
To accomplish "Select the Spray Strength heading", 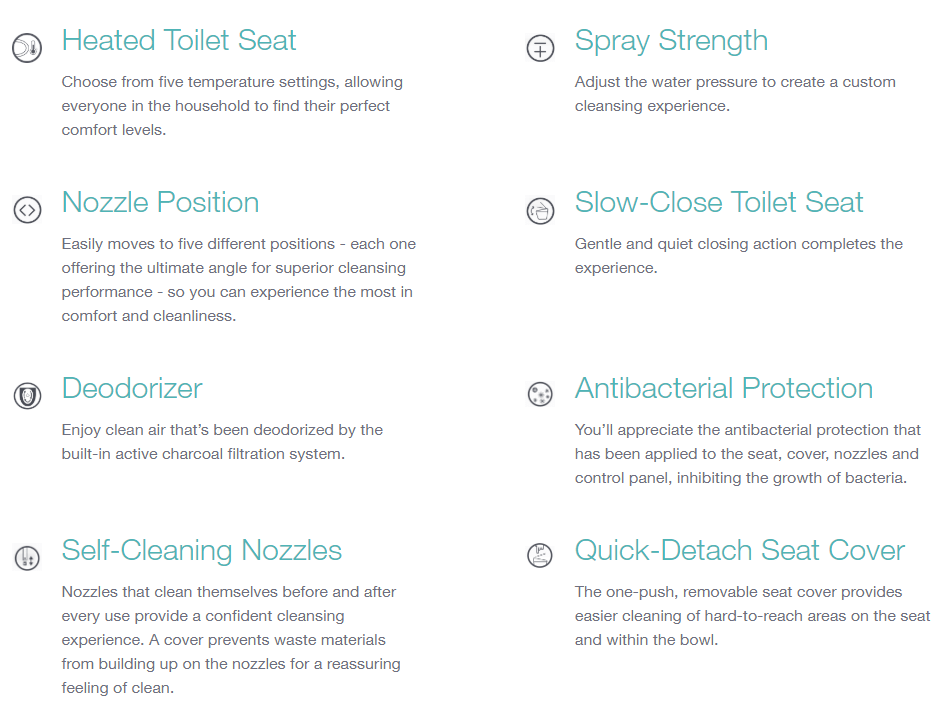I will [x=671, y=41].
